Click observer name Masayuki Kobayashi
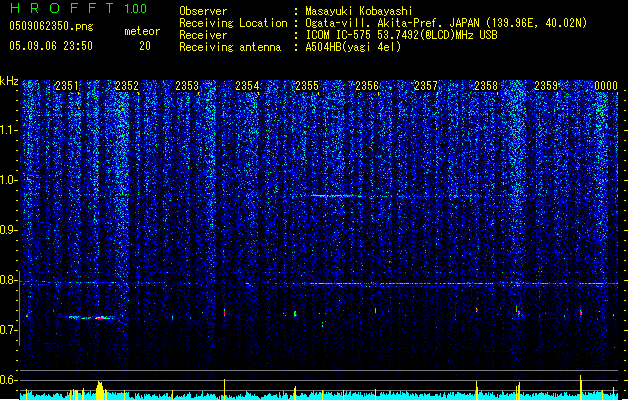 359,11
